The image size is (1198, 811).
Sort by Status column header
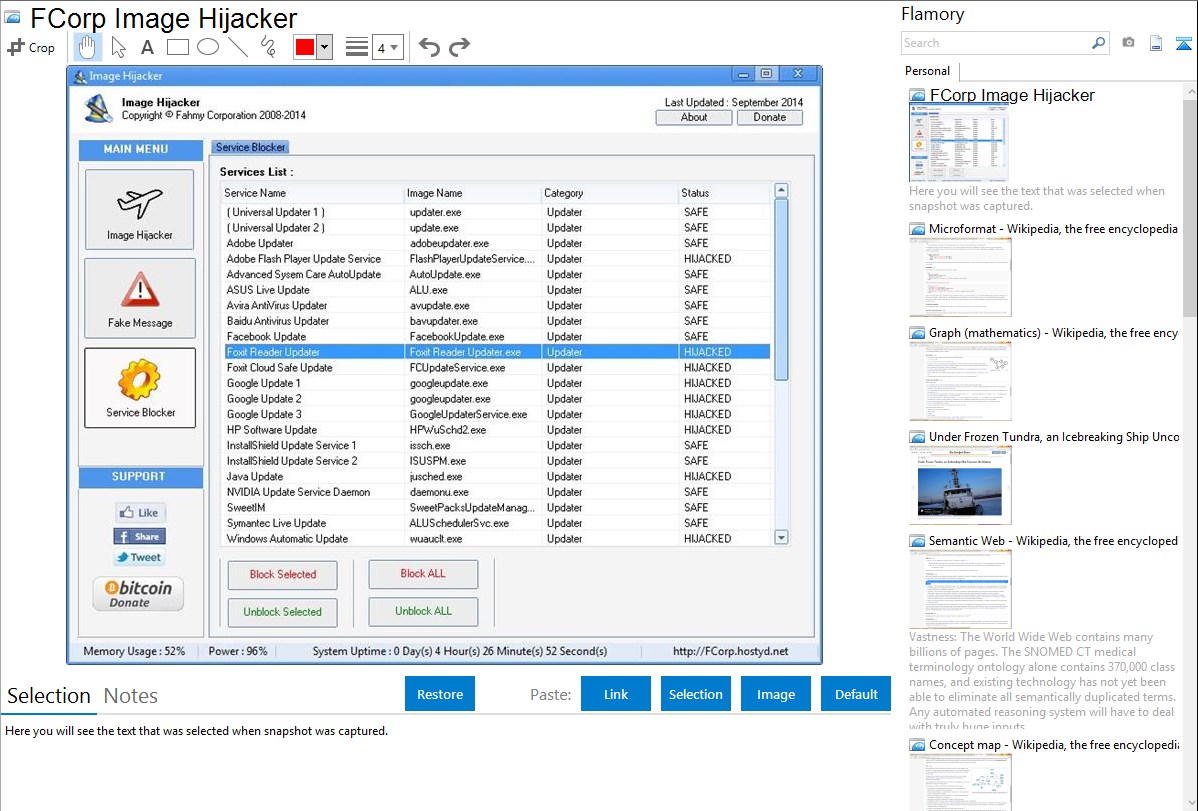724,193
